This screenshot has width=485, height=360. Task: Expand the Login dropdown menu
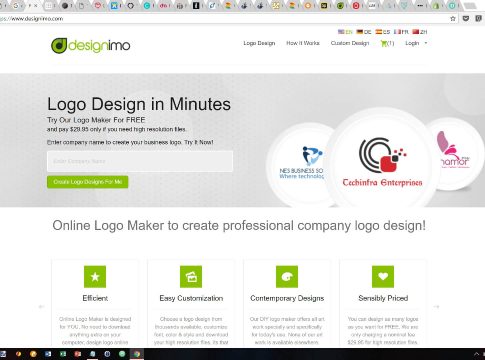(416, 43)
